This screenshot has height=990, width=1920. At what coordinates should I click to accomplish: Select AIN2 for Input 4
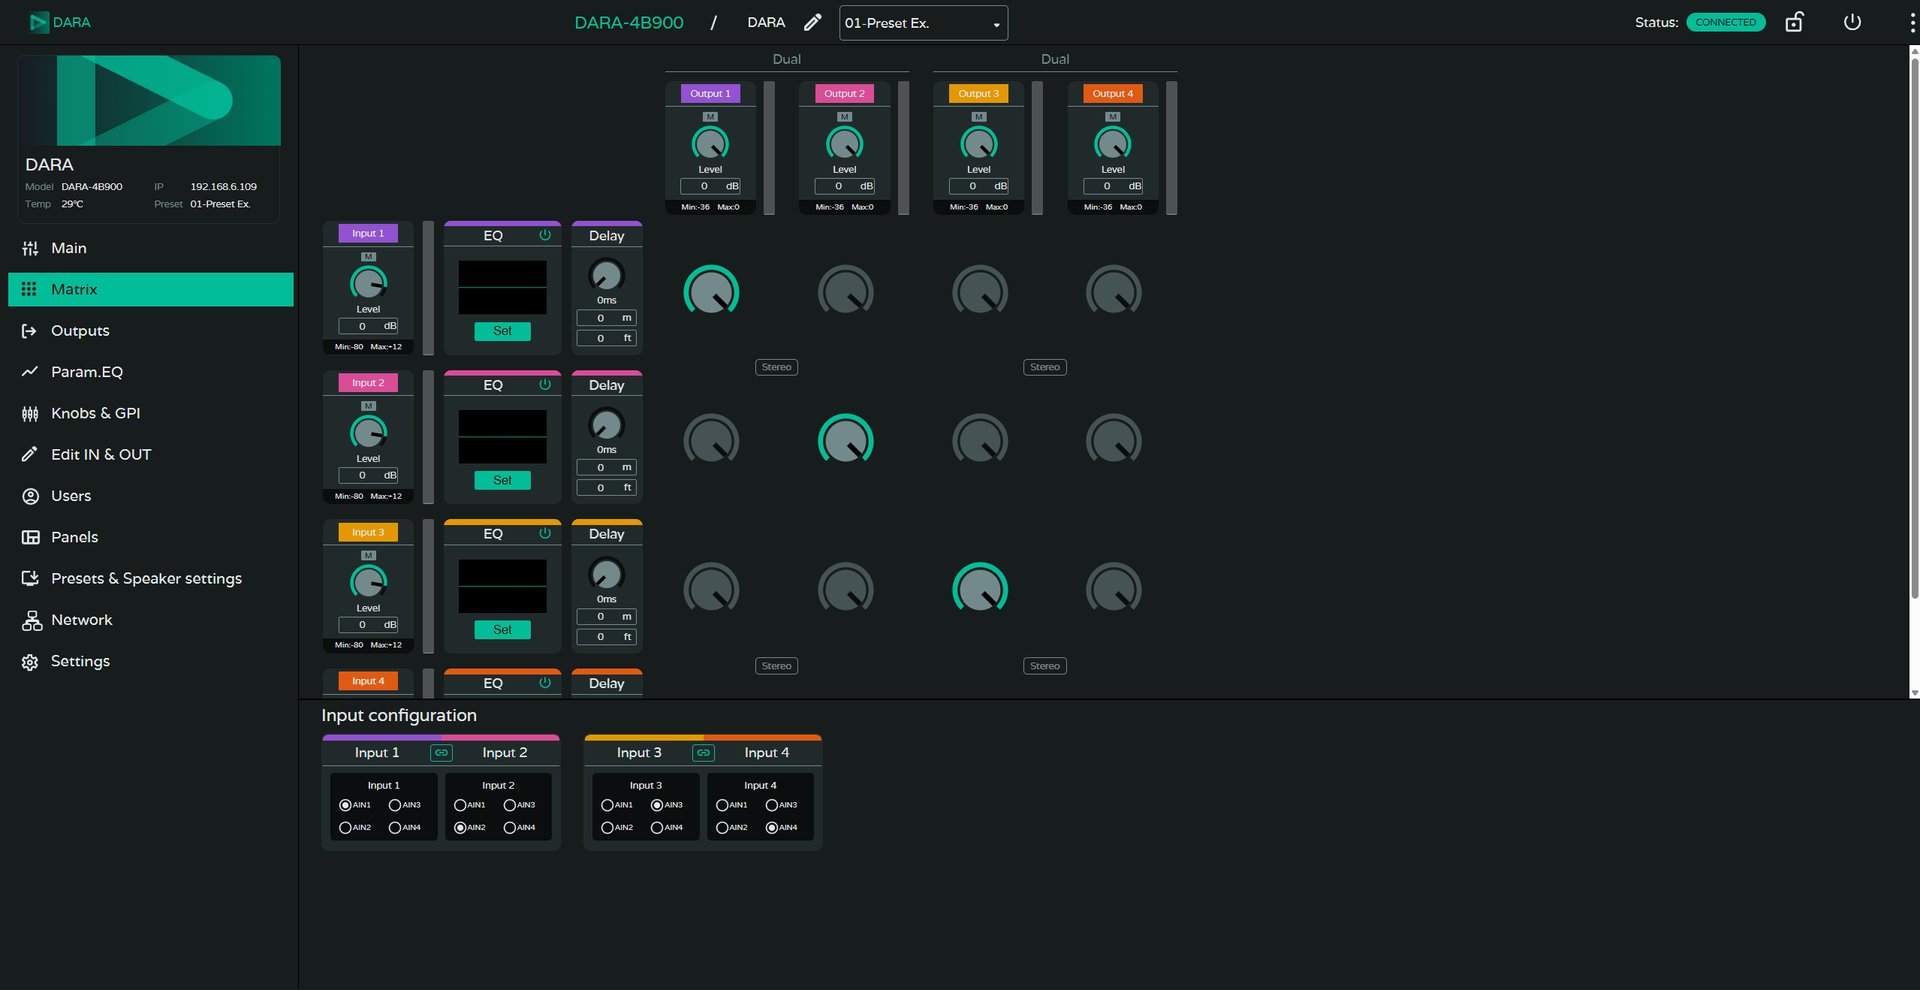coord(722,827)
